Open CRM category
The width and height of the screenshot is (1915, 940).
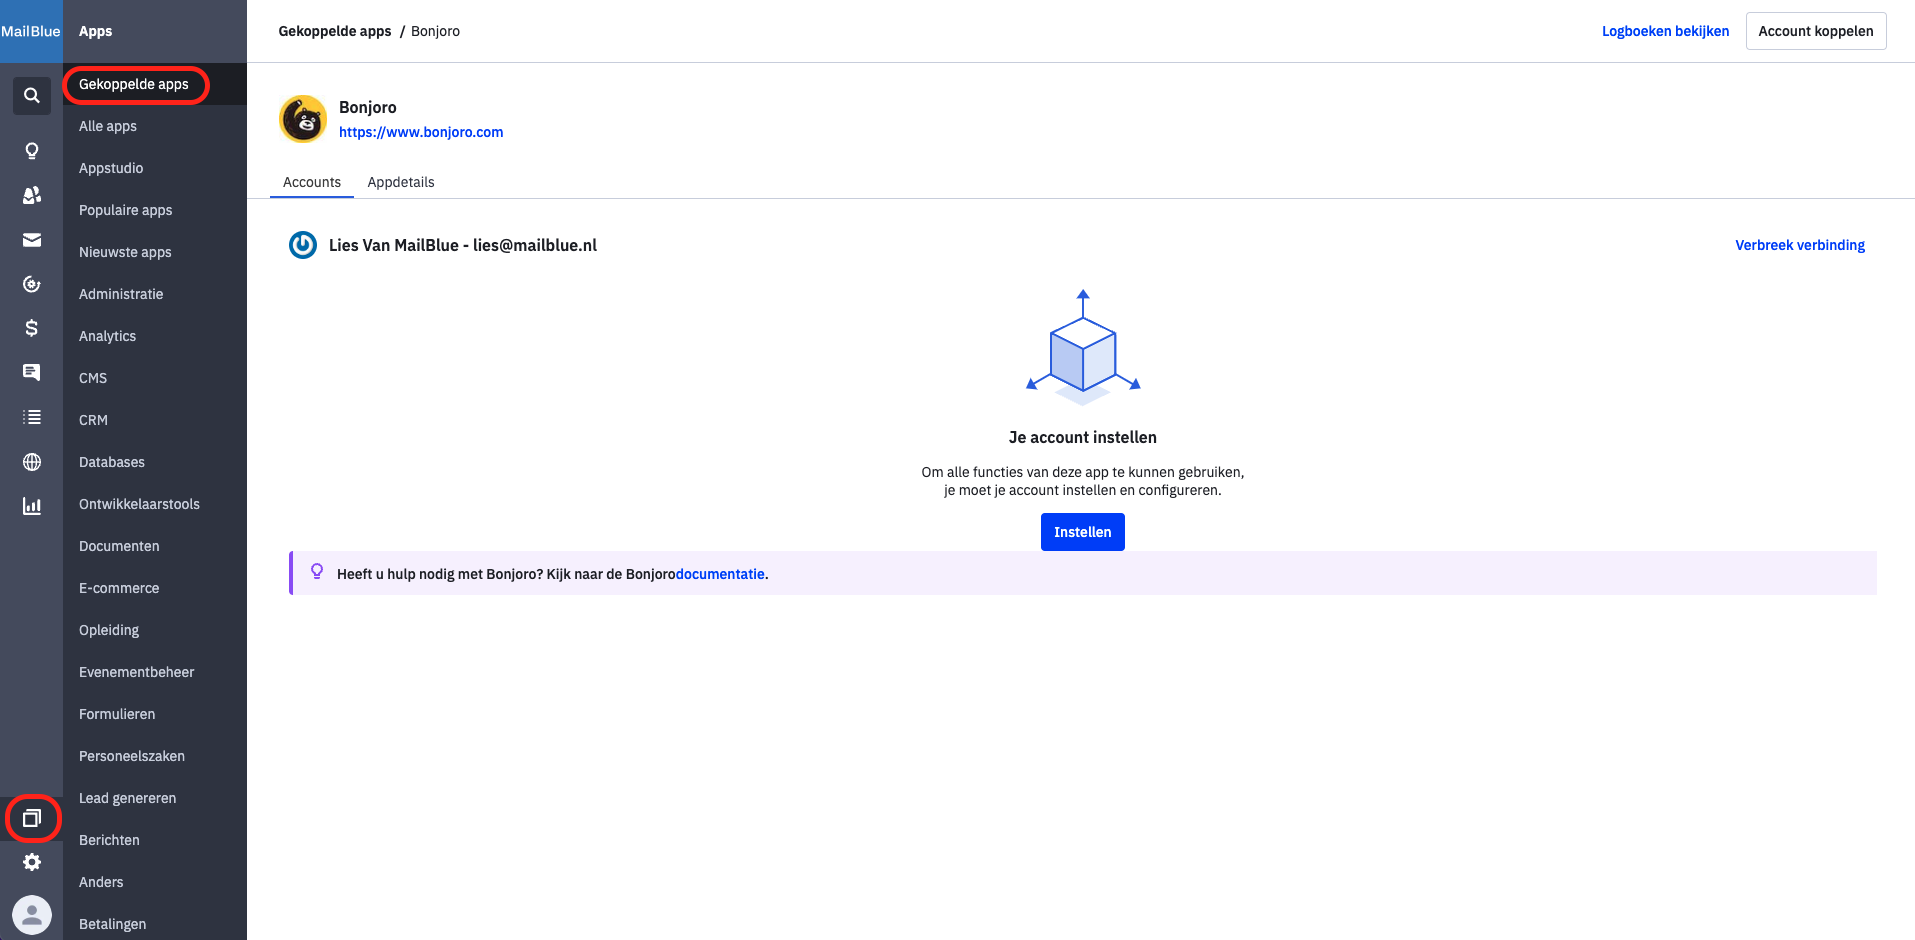(x=155, y=420)
